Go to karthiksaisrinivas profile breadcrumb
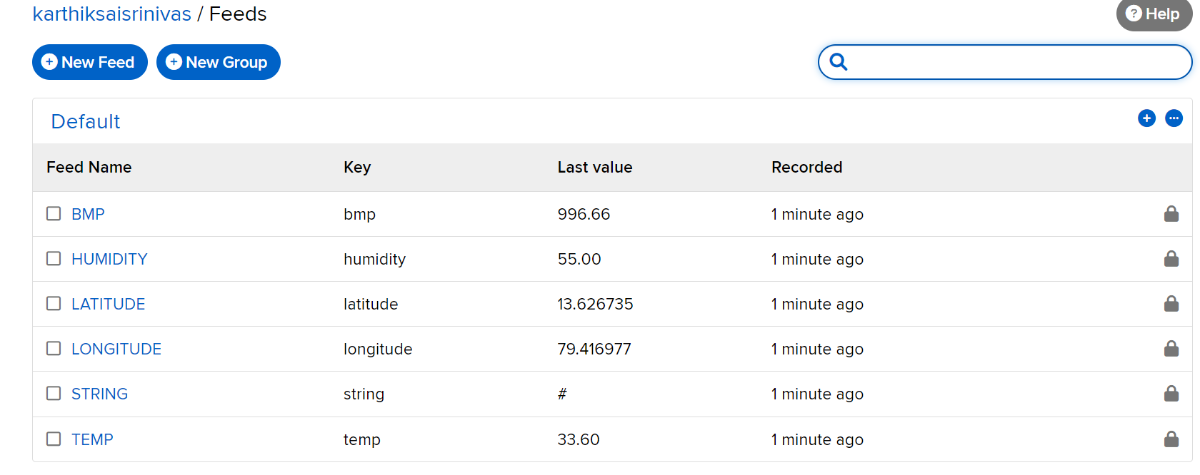The image size is (1200, 475). tap(112, 14)
